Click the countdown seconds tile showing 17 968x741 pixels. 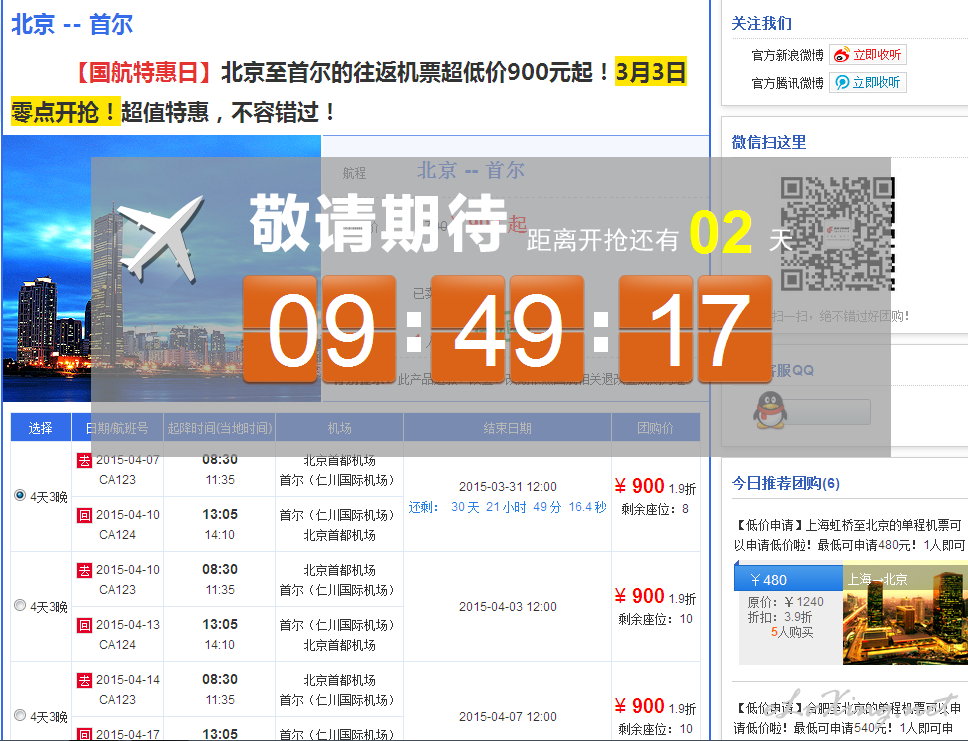(695, 329)
